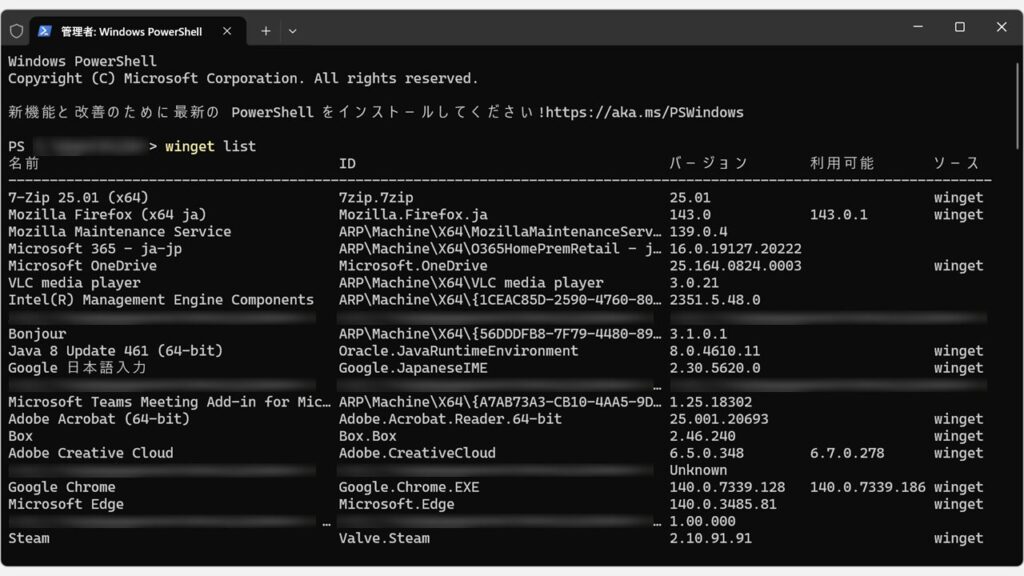Click version '2.46.240'
The image size is (1024, 576).
click(702, 435)
